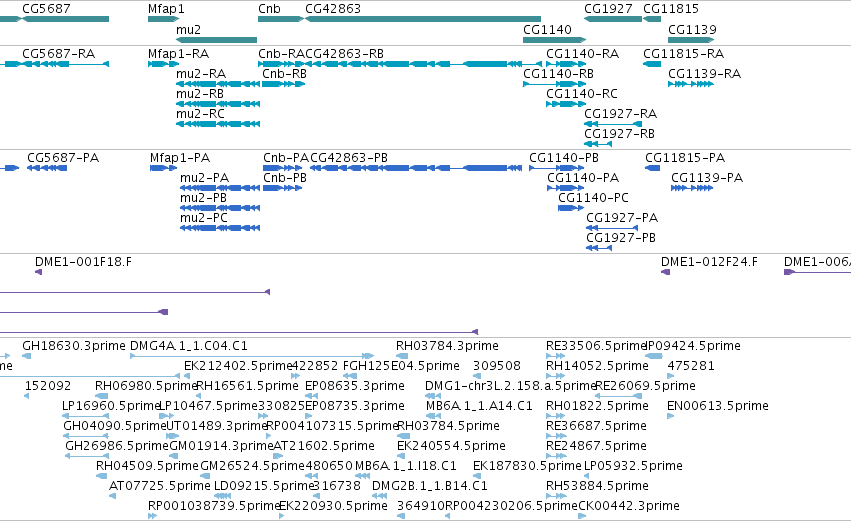Click the EN00613.5prime EST label

point(717,406)
